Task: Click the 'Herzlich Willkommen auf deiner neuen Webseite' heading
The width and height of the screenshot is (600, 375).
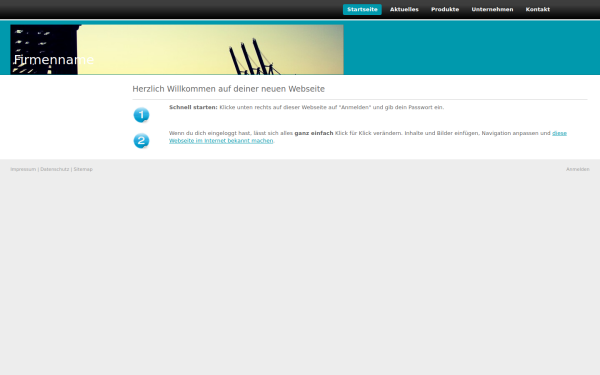Action: point(228,89)
